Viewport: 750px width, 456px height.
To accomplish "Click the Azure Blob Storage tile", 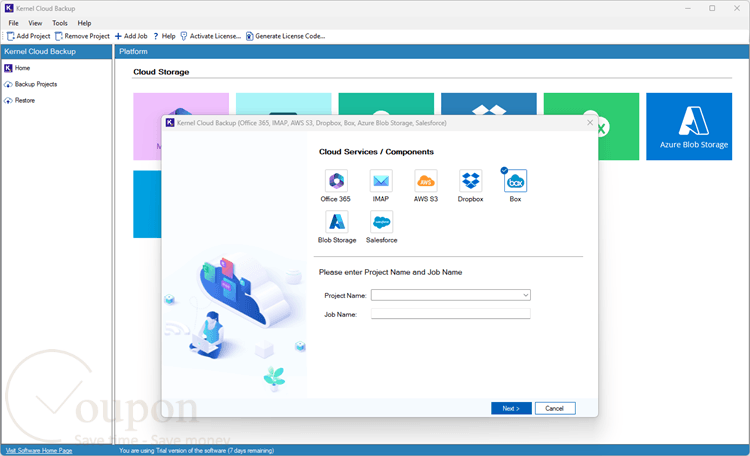I will pos(689,126).
